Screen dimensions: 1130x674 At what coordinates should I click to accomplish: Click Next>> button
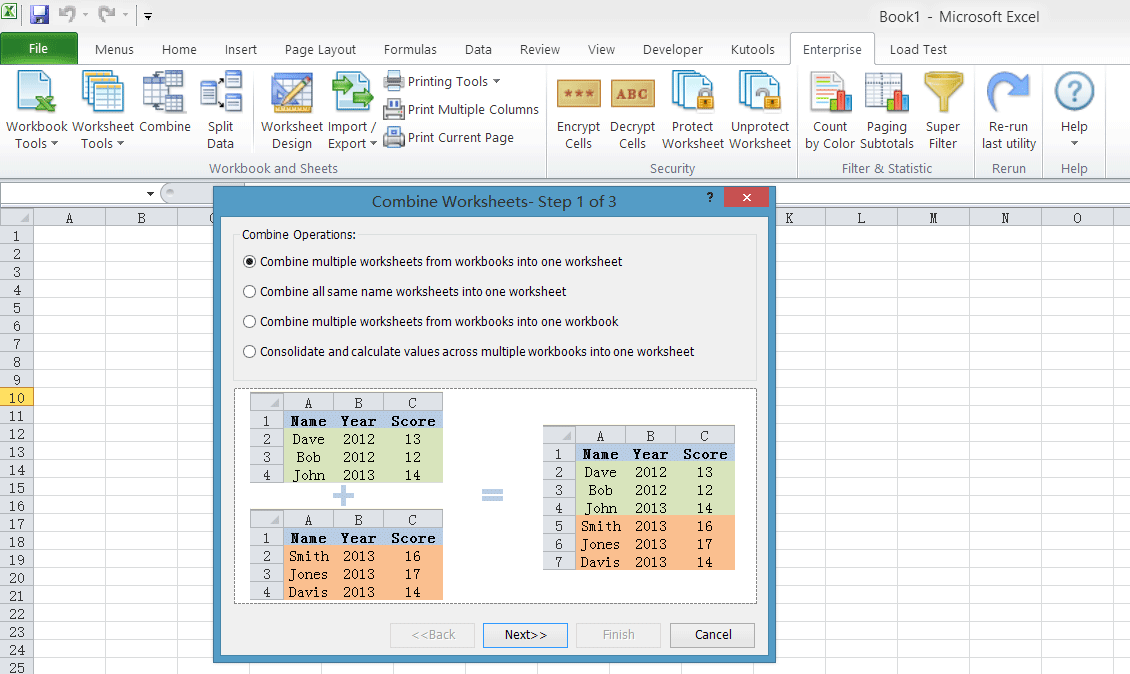(525, 635)
